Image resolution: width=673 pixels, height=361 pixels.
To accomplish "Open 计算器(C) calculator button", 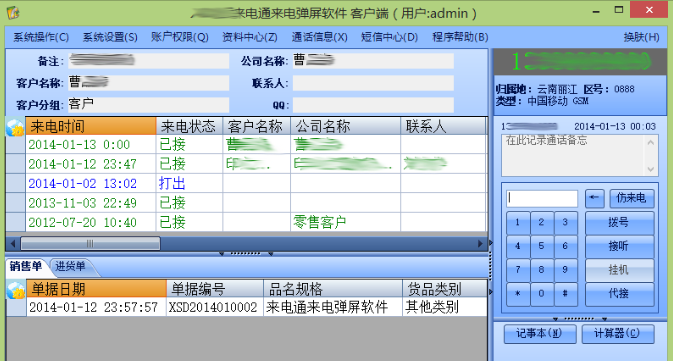I will point(617,334).
